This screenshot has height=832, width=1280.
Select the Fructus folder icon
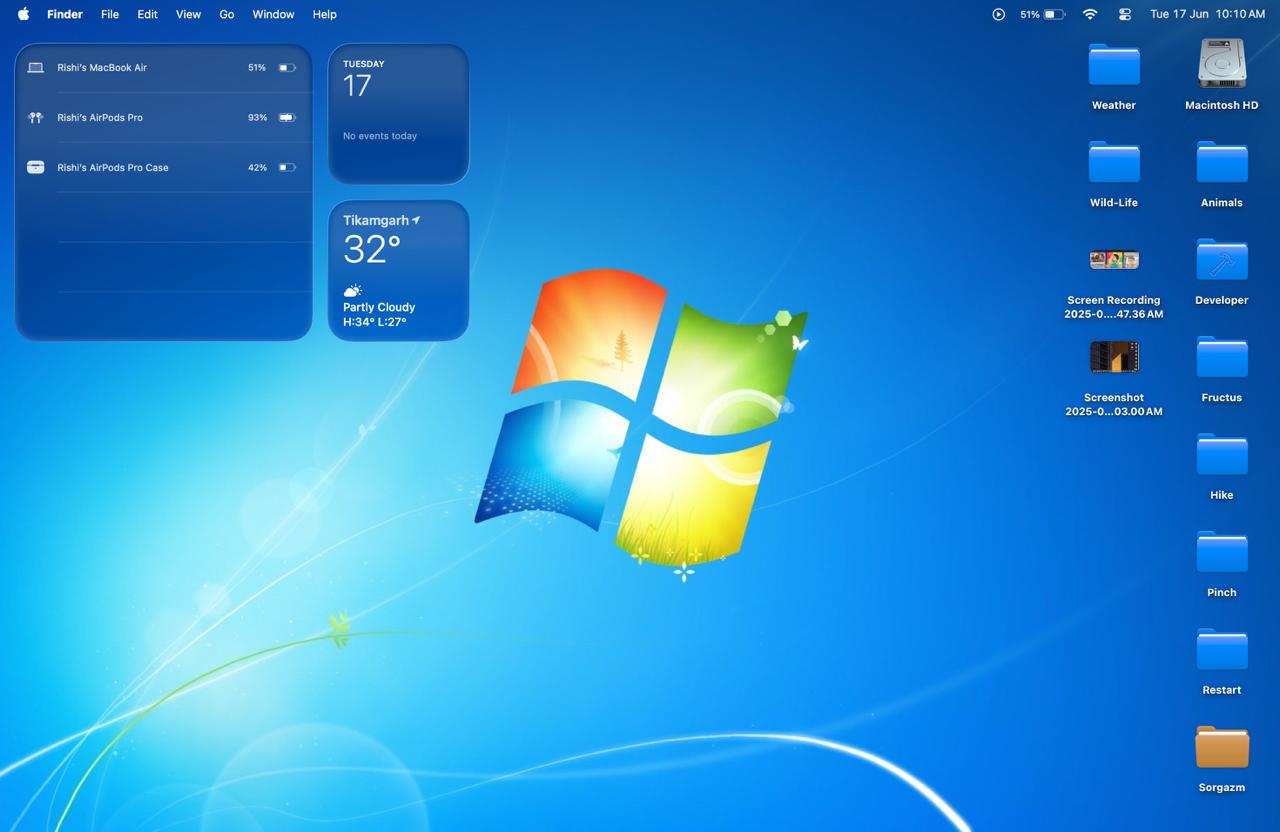[1222, 357]
